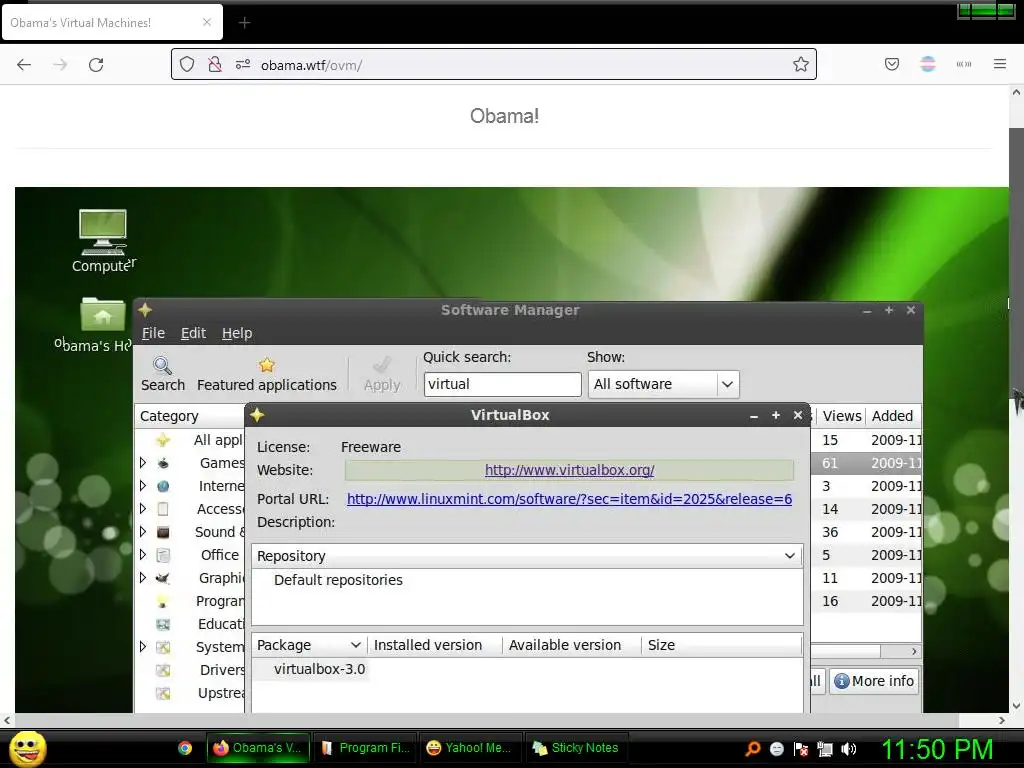The width and height of the screenshot is (1024, 768).
Task: Click the Added column header
Action: click(893, 416)
